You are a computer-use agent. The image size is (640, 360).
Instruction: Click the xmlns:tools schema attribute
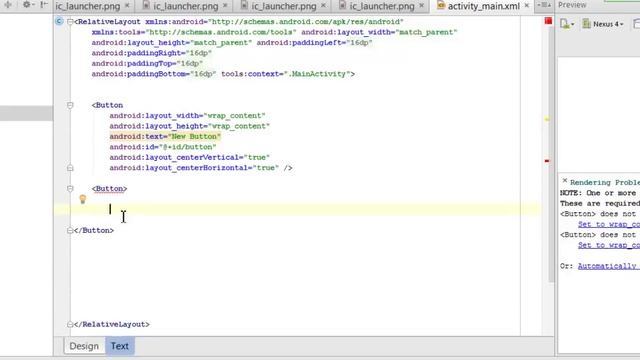pos(194,32)
